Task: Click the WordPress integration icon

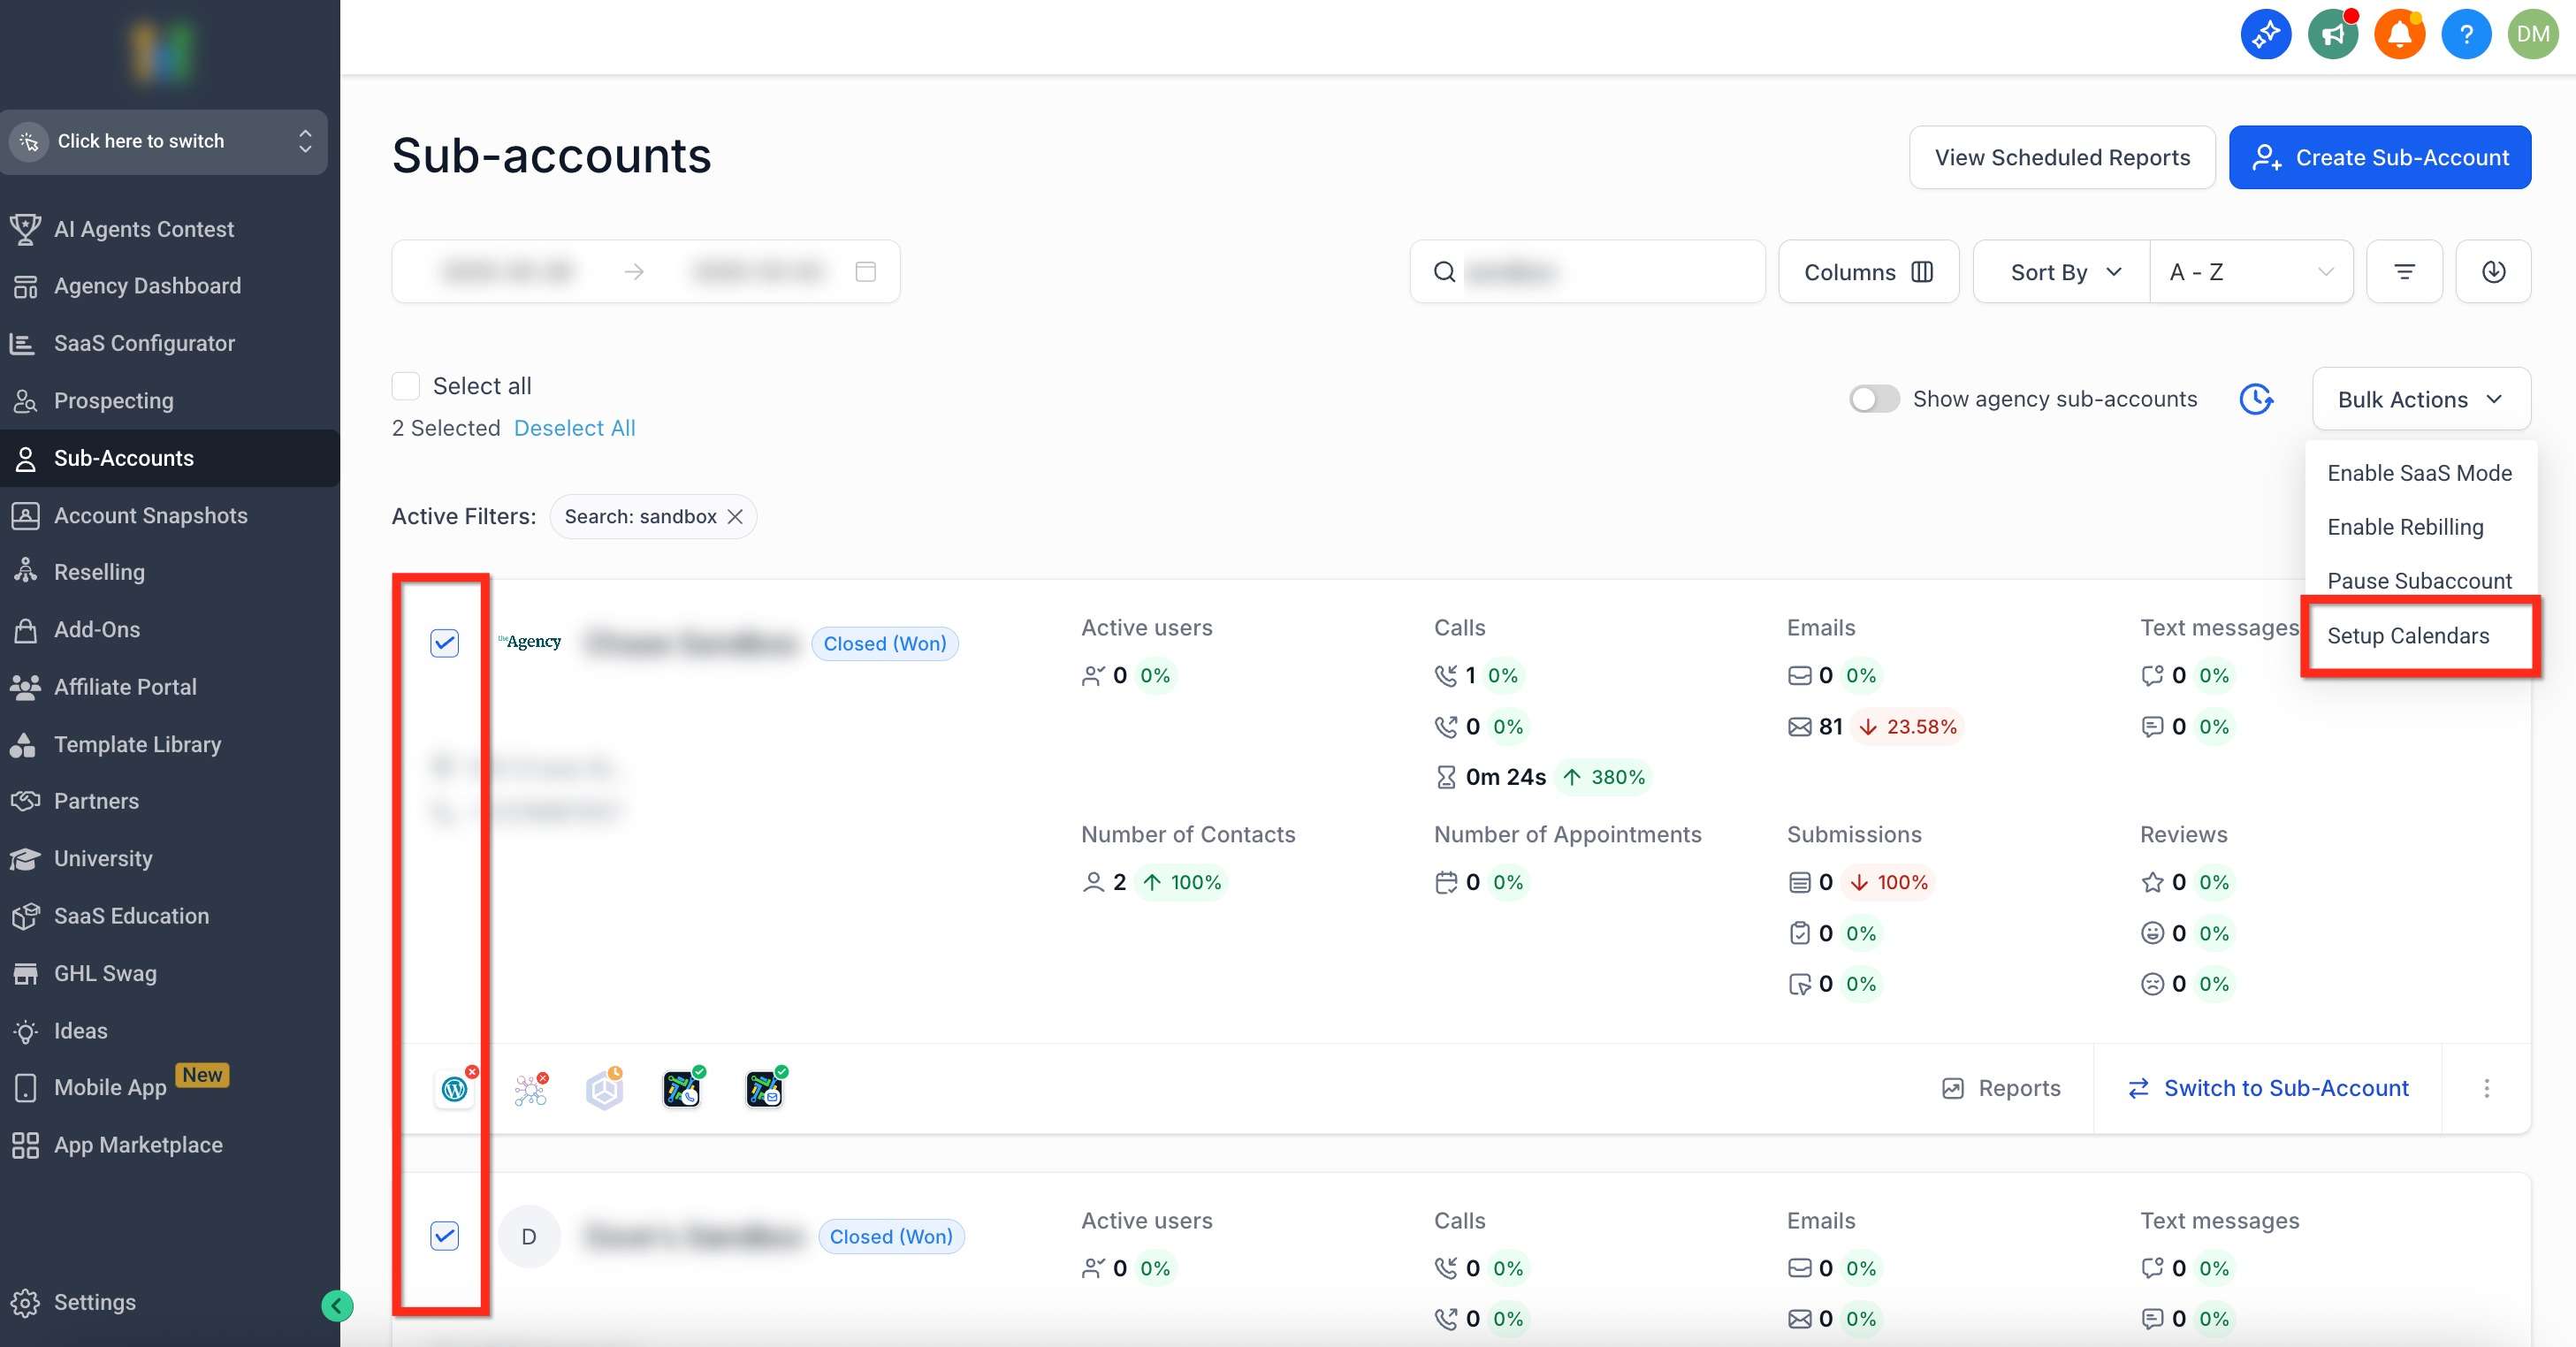Action: point(454,1089)
